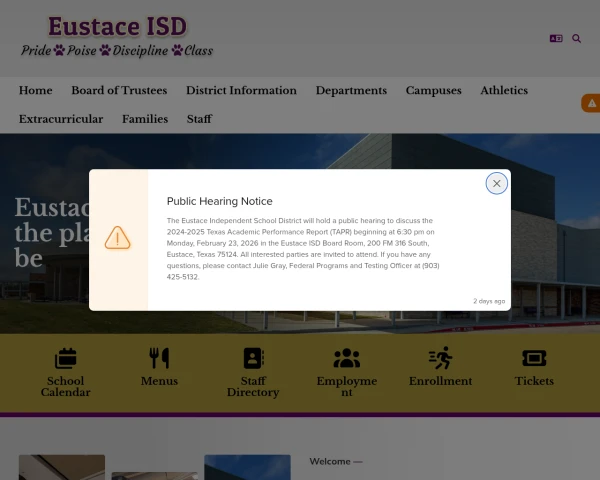The image size is (600, 480).
Task: Open the Home menu item
Action: [36, 90]
